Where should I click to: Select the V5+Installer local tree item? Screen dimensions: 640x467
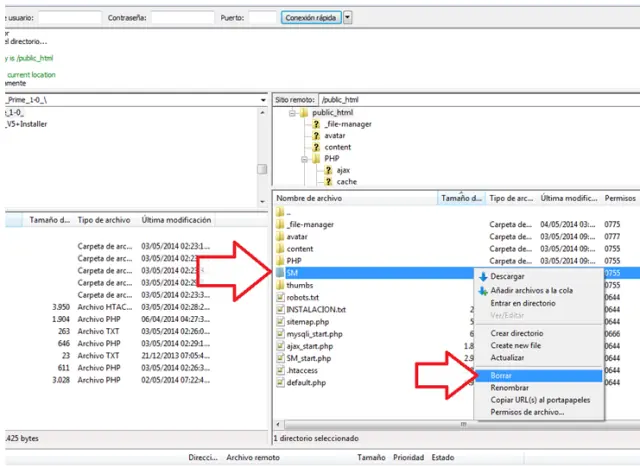[26, 124]
